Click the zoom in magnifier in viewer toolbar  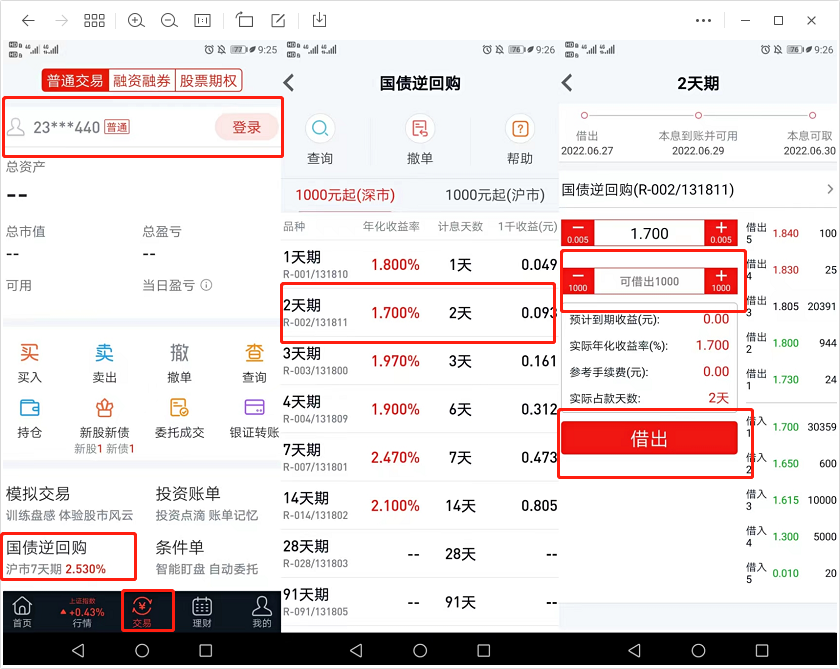coord(136,20)
